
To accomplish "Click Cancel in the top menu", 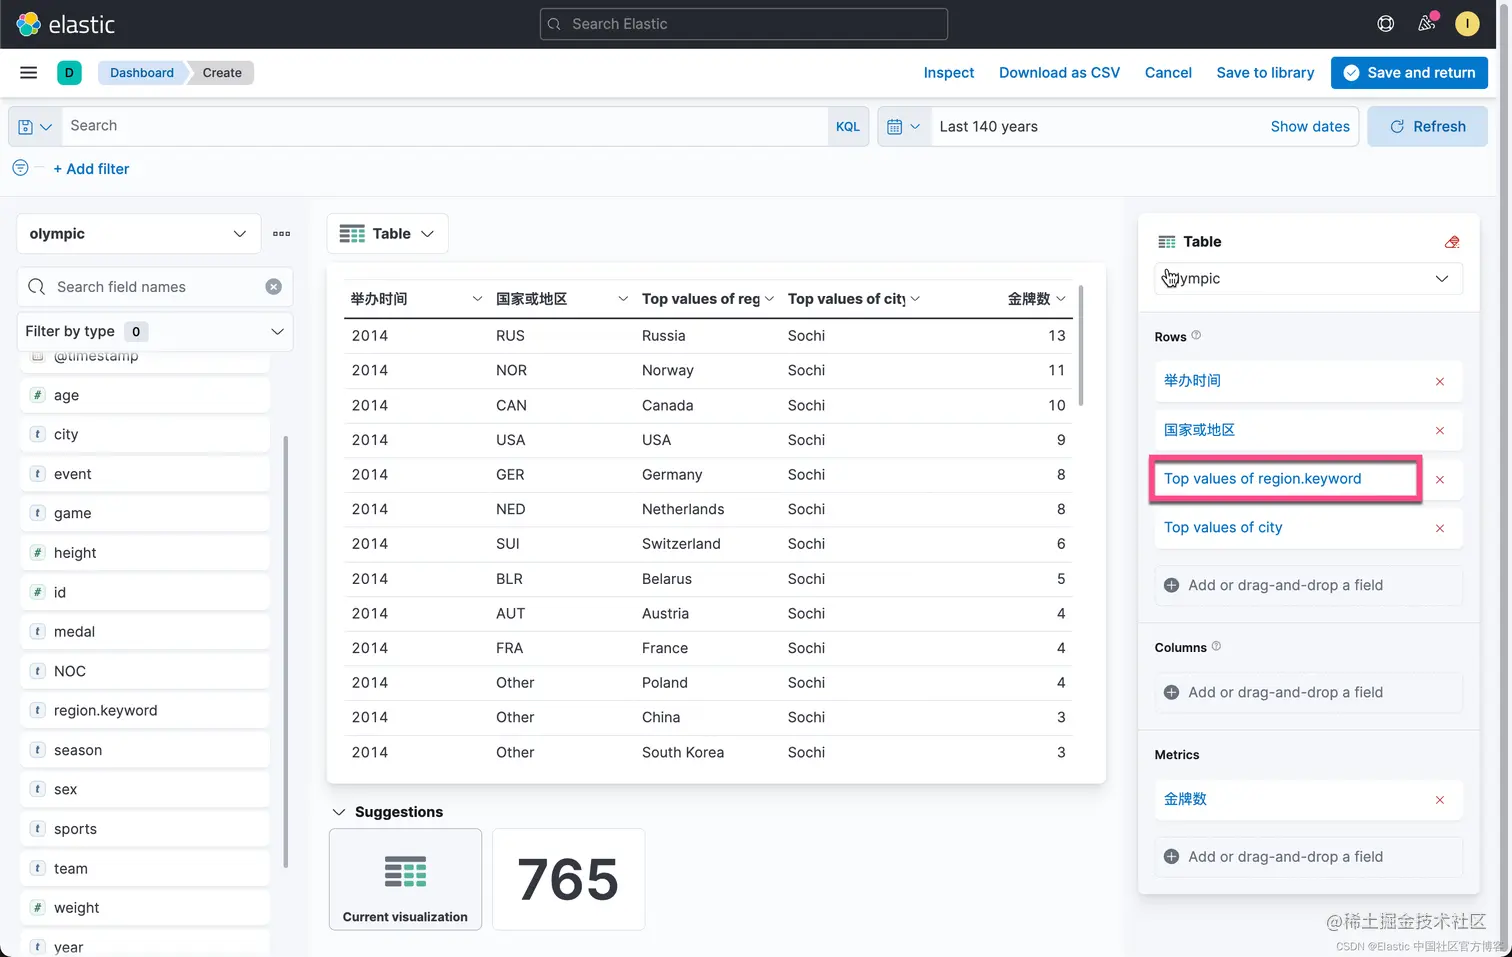I will tap(1168, 73).
